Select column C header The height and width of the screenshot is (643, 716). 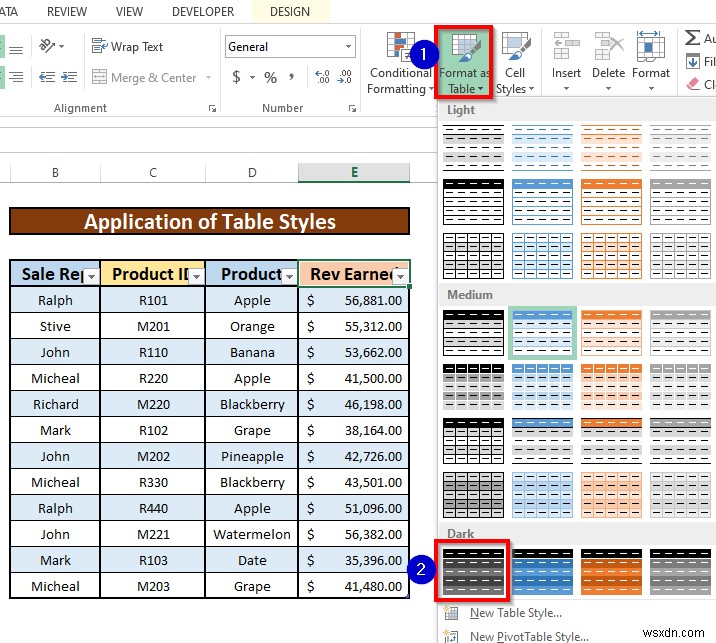[153, 173]
